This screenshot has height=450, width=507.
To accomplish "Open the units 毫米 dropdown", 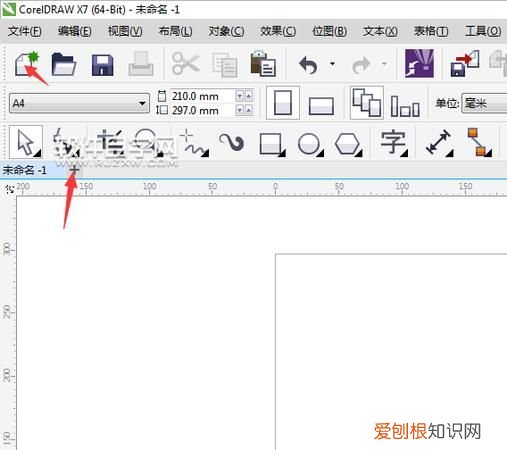I will (x=484, y=103).
